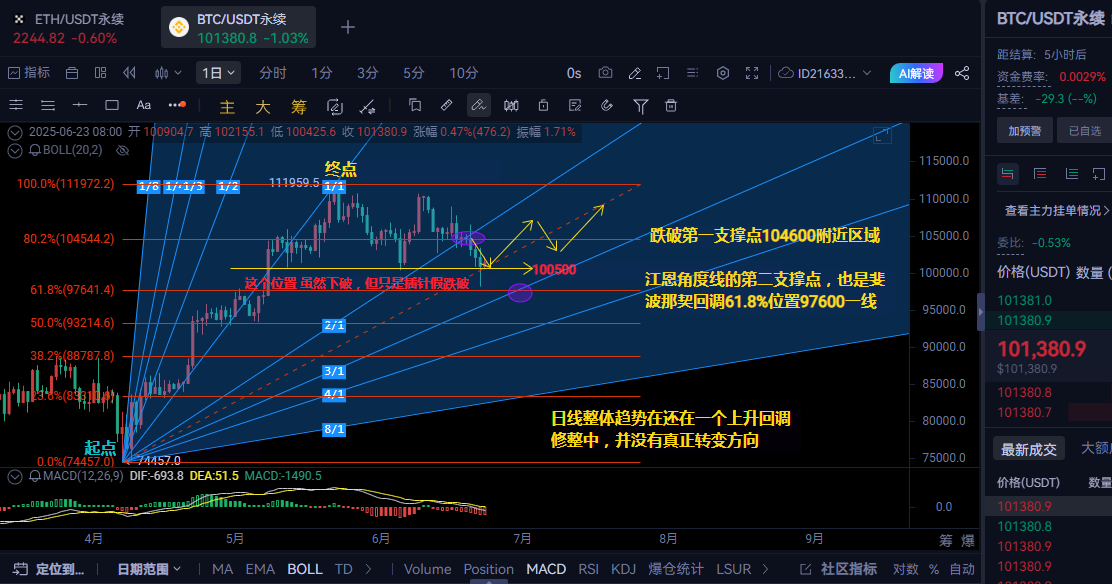The height and width of the screenshot is (584, 1112).
Task: Click the share icon beside AI解读
Action: coord(962,73)
